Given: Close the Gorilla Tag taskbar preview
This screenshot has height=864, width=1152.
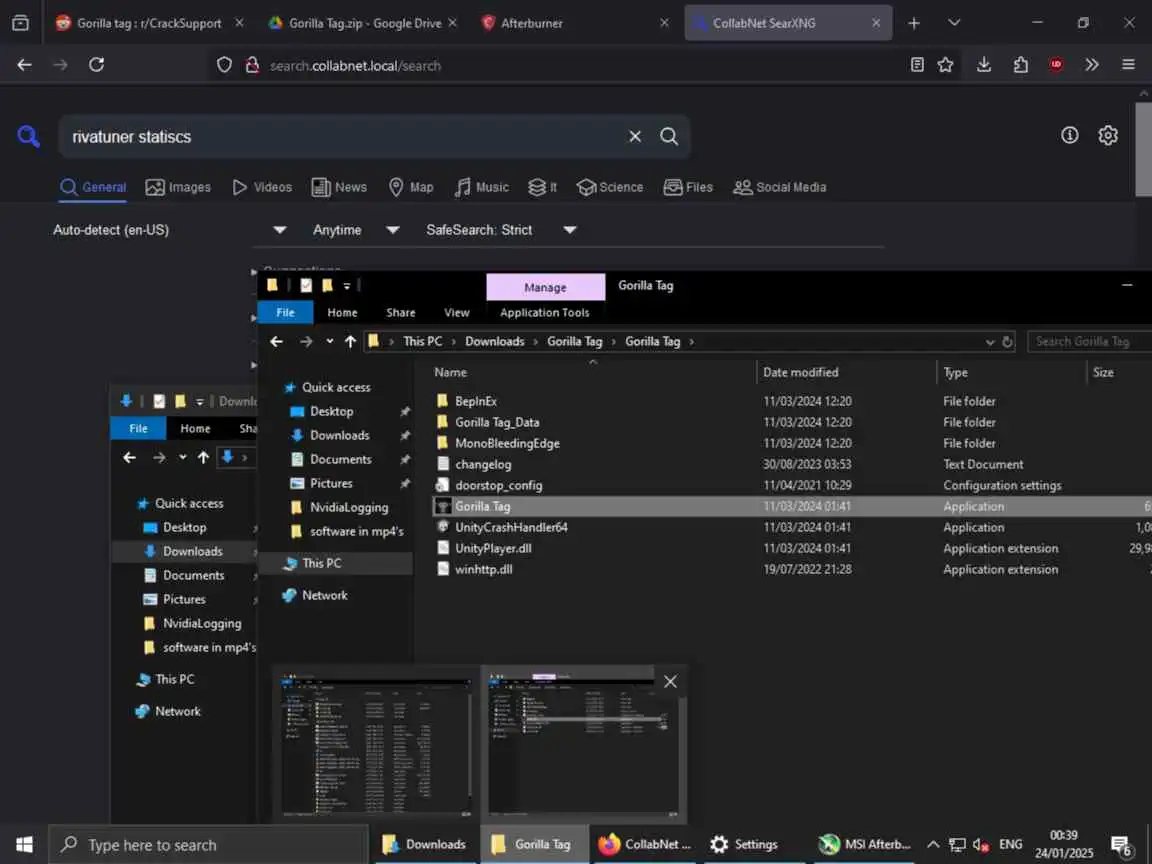Looking at the screenshot, I should (670, 682).
